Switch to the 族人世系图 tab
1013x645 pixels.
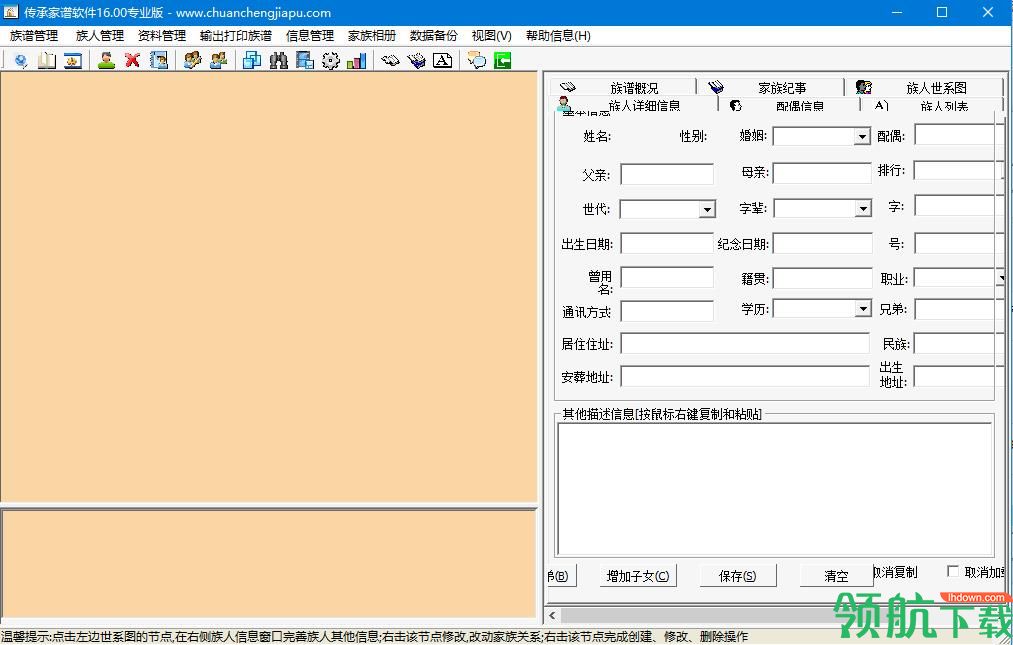pos(924,87)
